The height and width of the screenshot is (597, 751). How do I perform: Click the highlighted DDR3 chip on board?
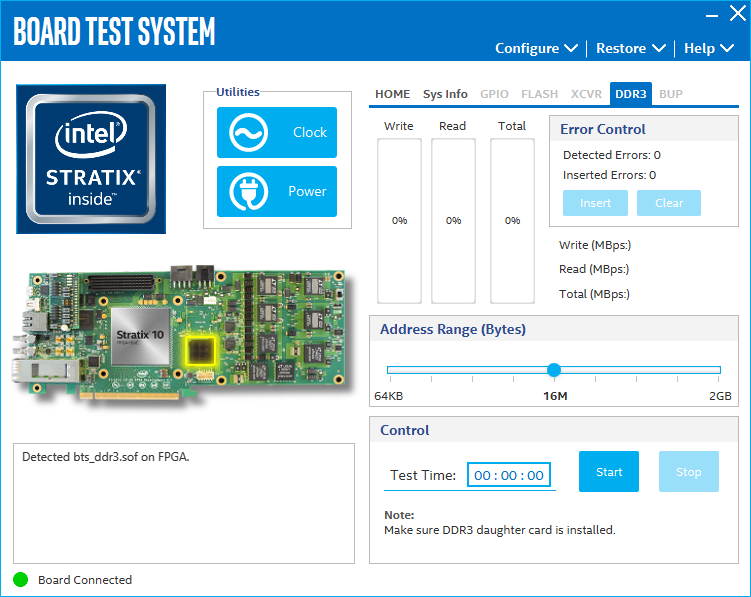(200, 350)
